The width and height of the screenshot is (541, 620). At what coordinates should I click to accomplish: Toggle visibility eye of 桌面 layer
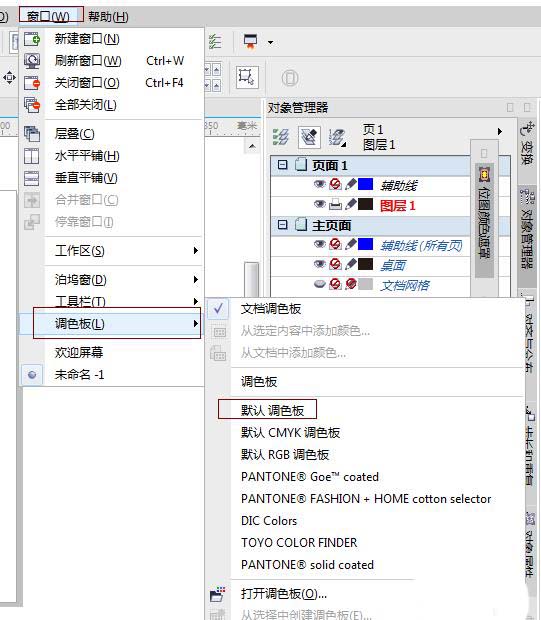click(320, 264)
